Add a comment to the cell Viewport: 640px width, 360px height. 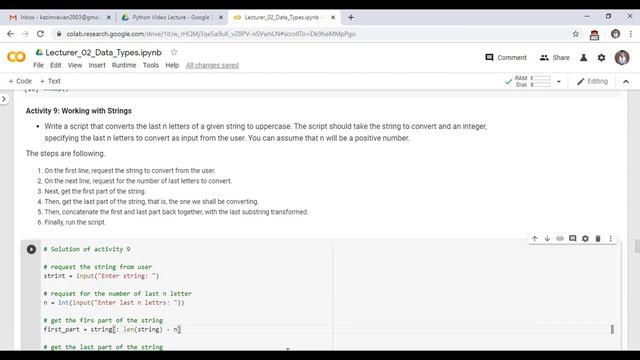pyautogui.click(x=573, y=238)
